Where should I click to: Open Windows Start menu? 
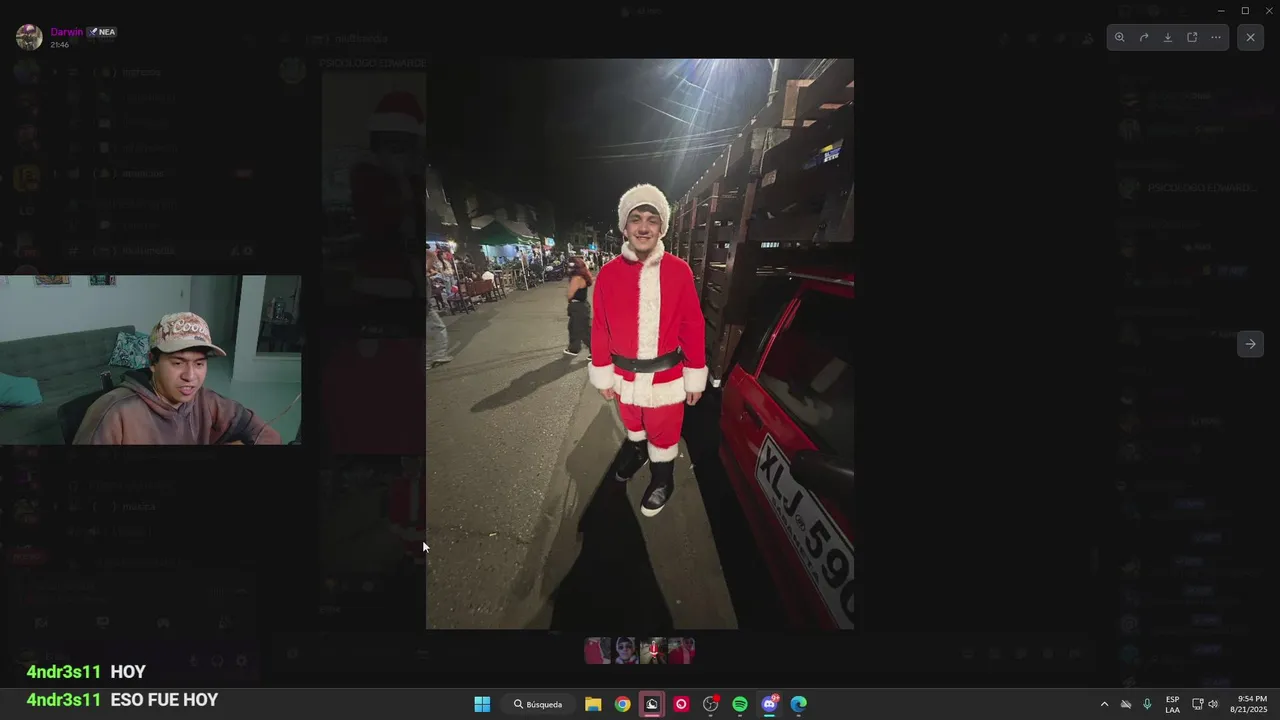click(x=482, y=704)
